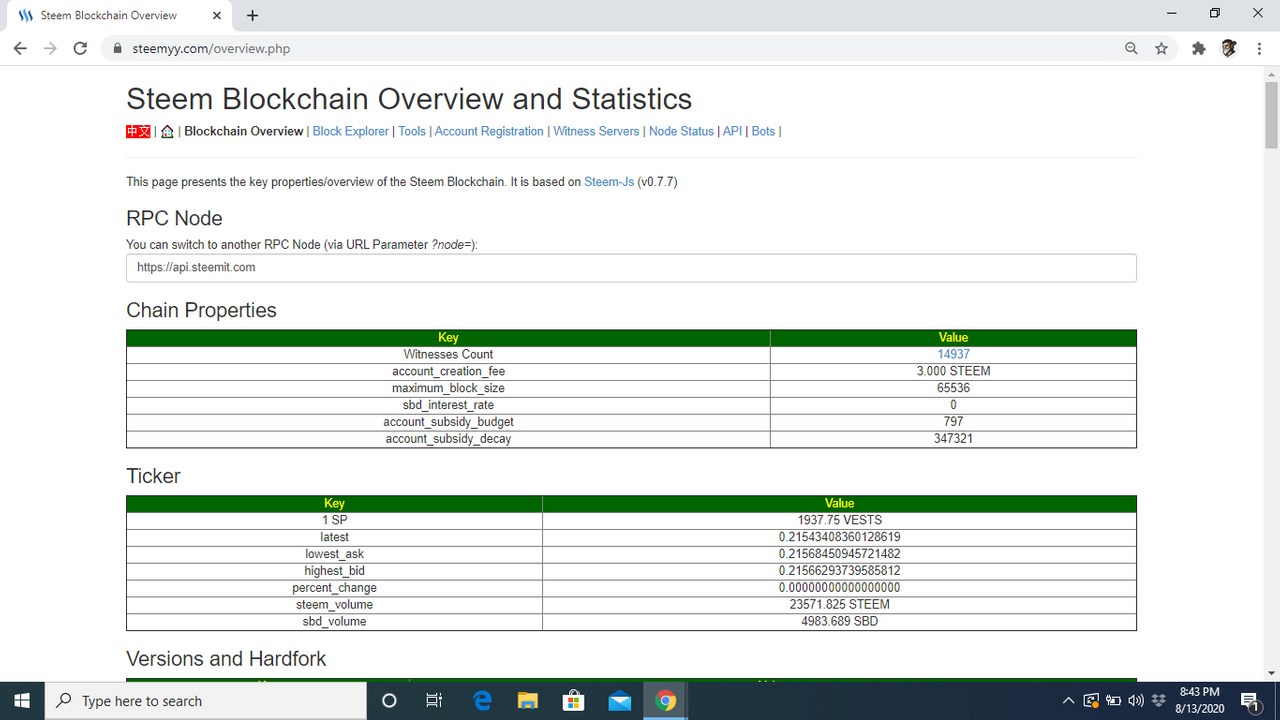Image resolution: width=1280 pixels, height=720 pixels.
Task: Go back with browser back arrow
Action: [x=20, y=48]
